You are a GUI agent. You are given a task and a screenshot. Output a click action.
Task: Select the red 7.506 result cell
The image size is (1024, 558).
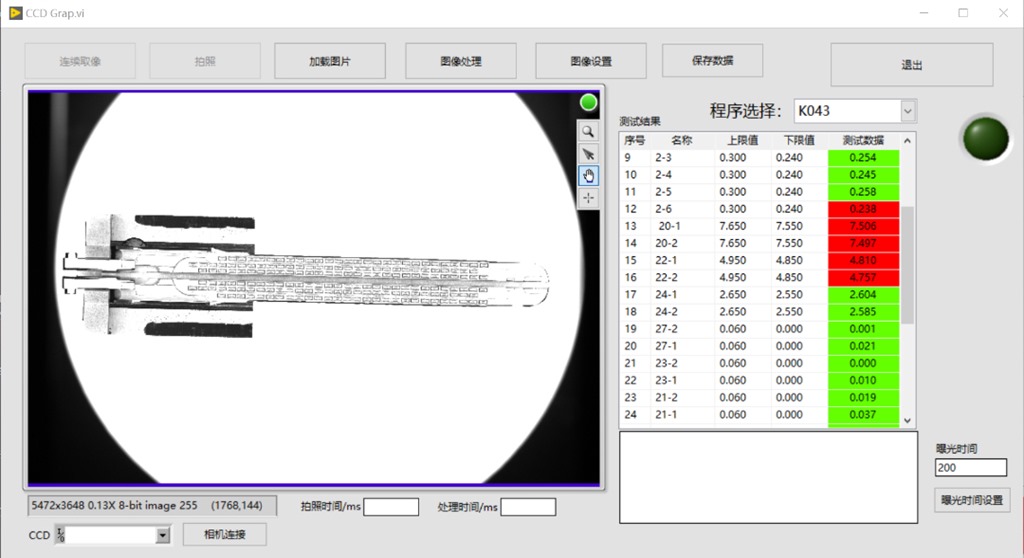point(863,226)
